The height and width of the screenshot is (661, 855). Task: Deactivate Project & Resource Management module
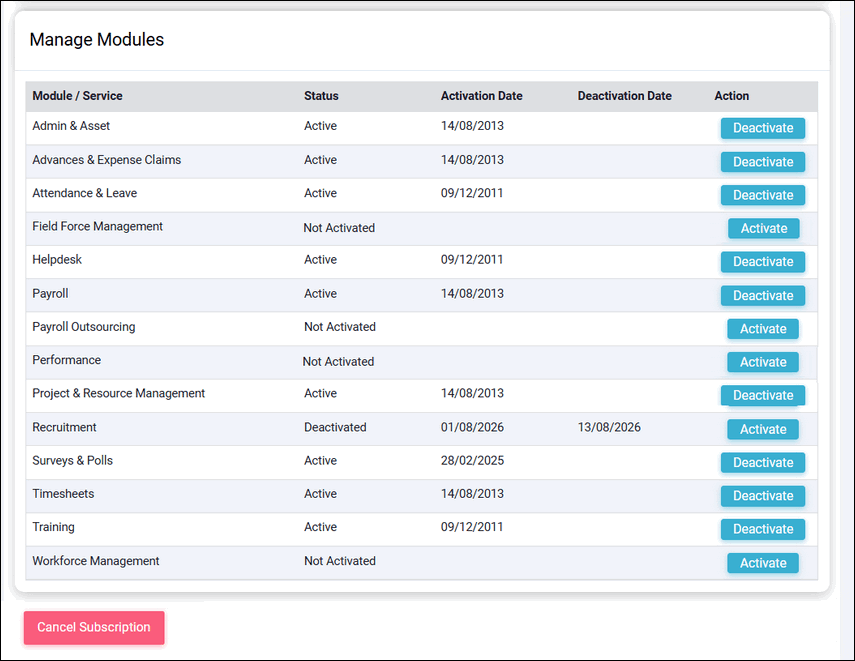point(762,395)
